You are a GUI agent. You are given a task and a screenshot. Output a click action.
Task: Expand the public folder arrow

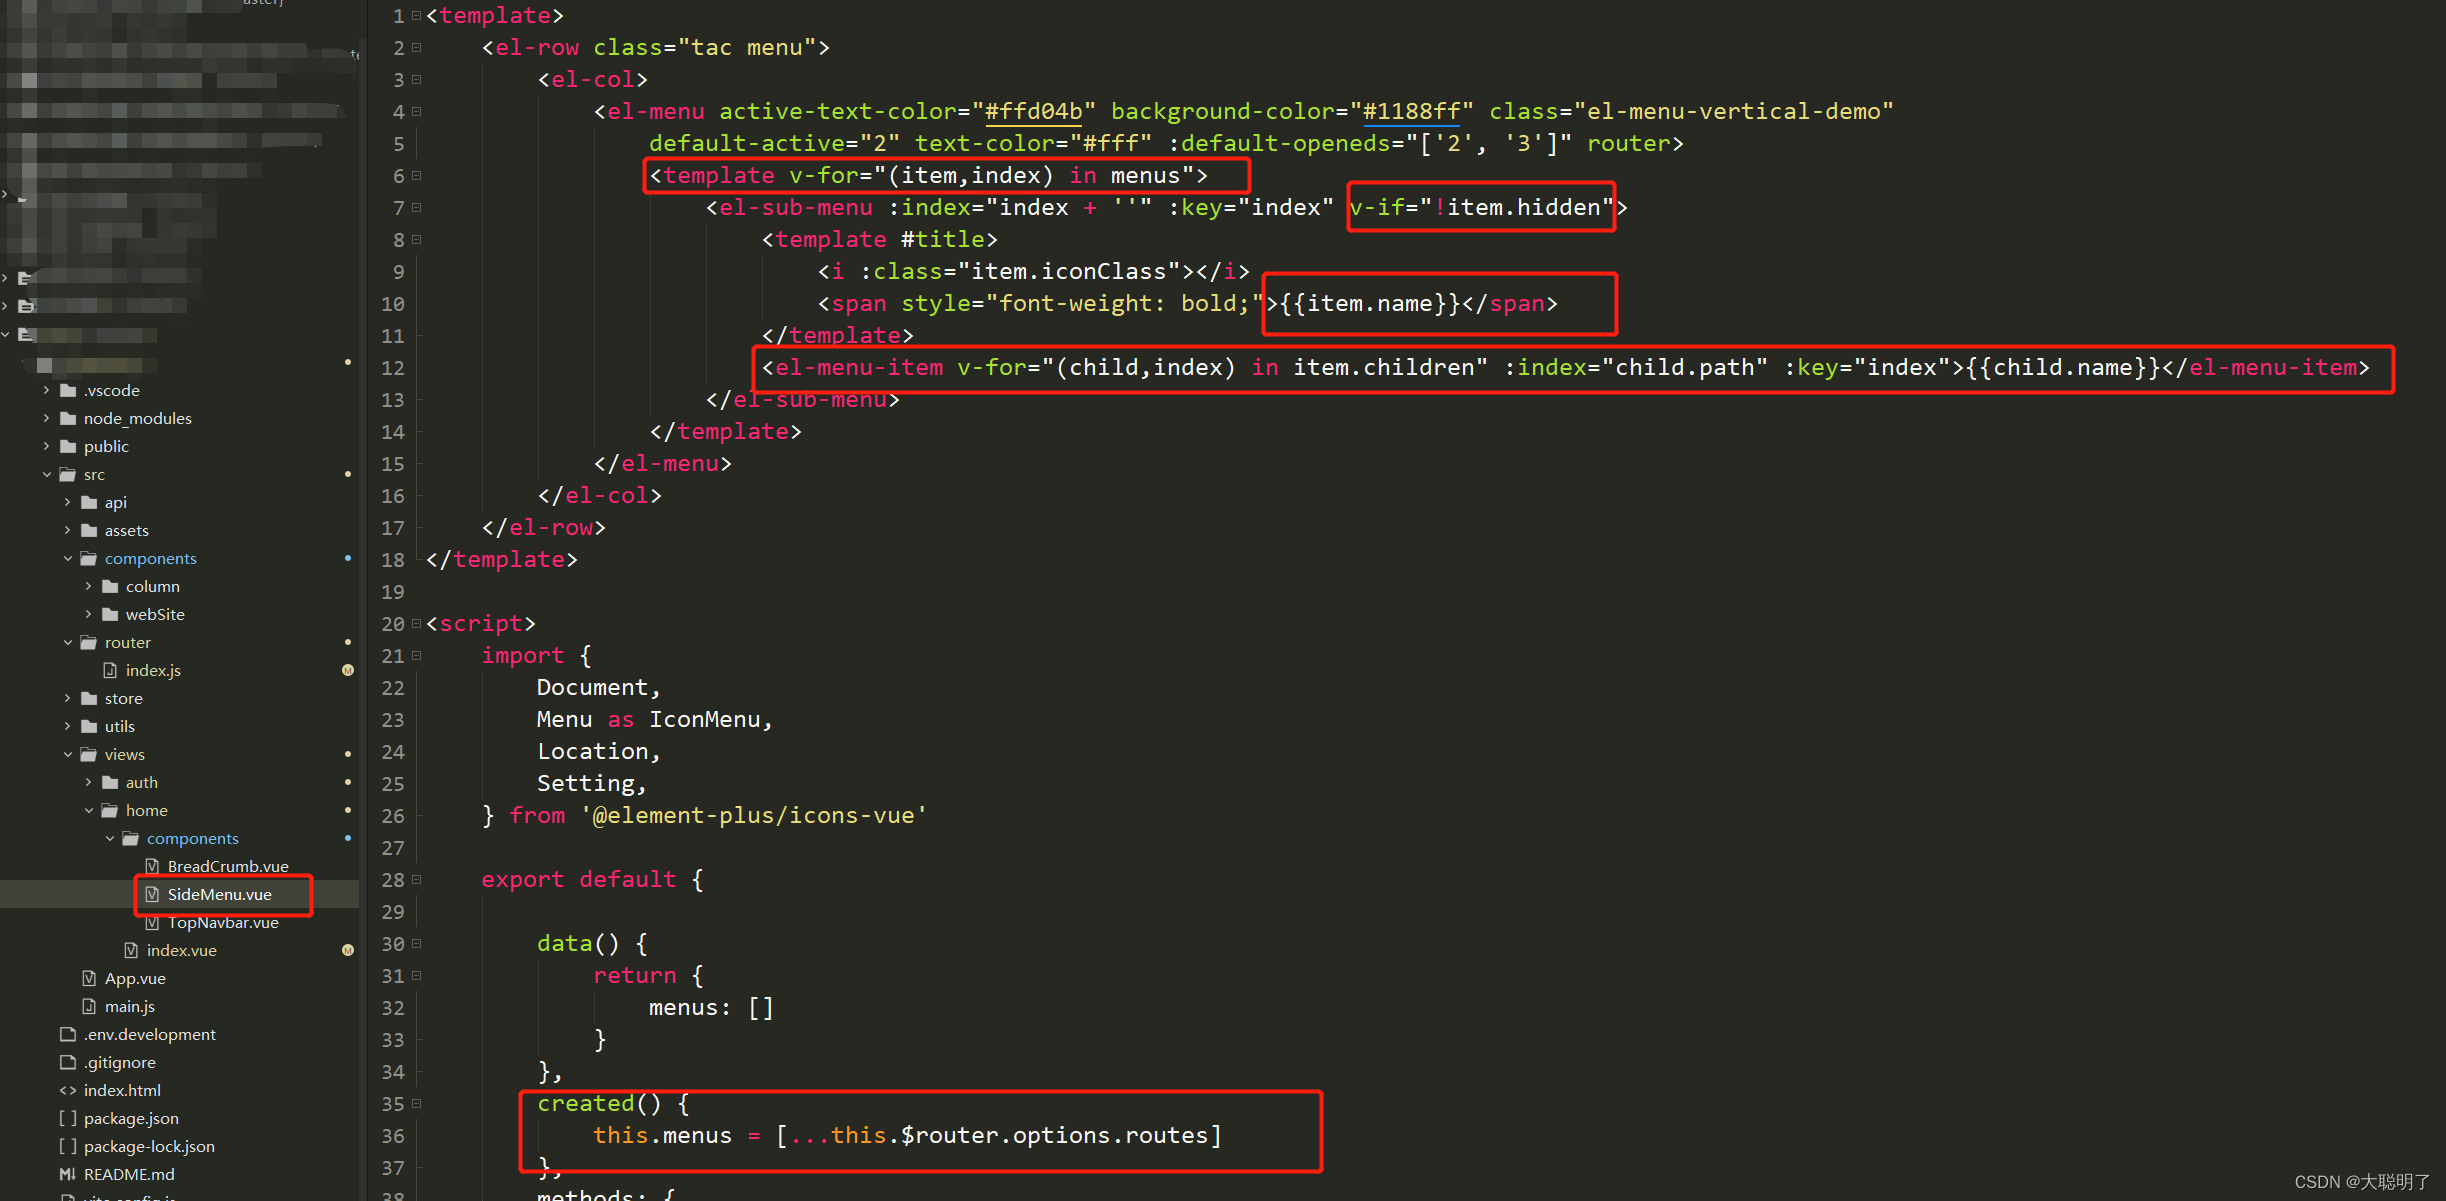coord(46,446)
